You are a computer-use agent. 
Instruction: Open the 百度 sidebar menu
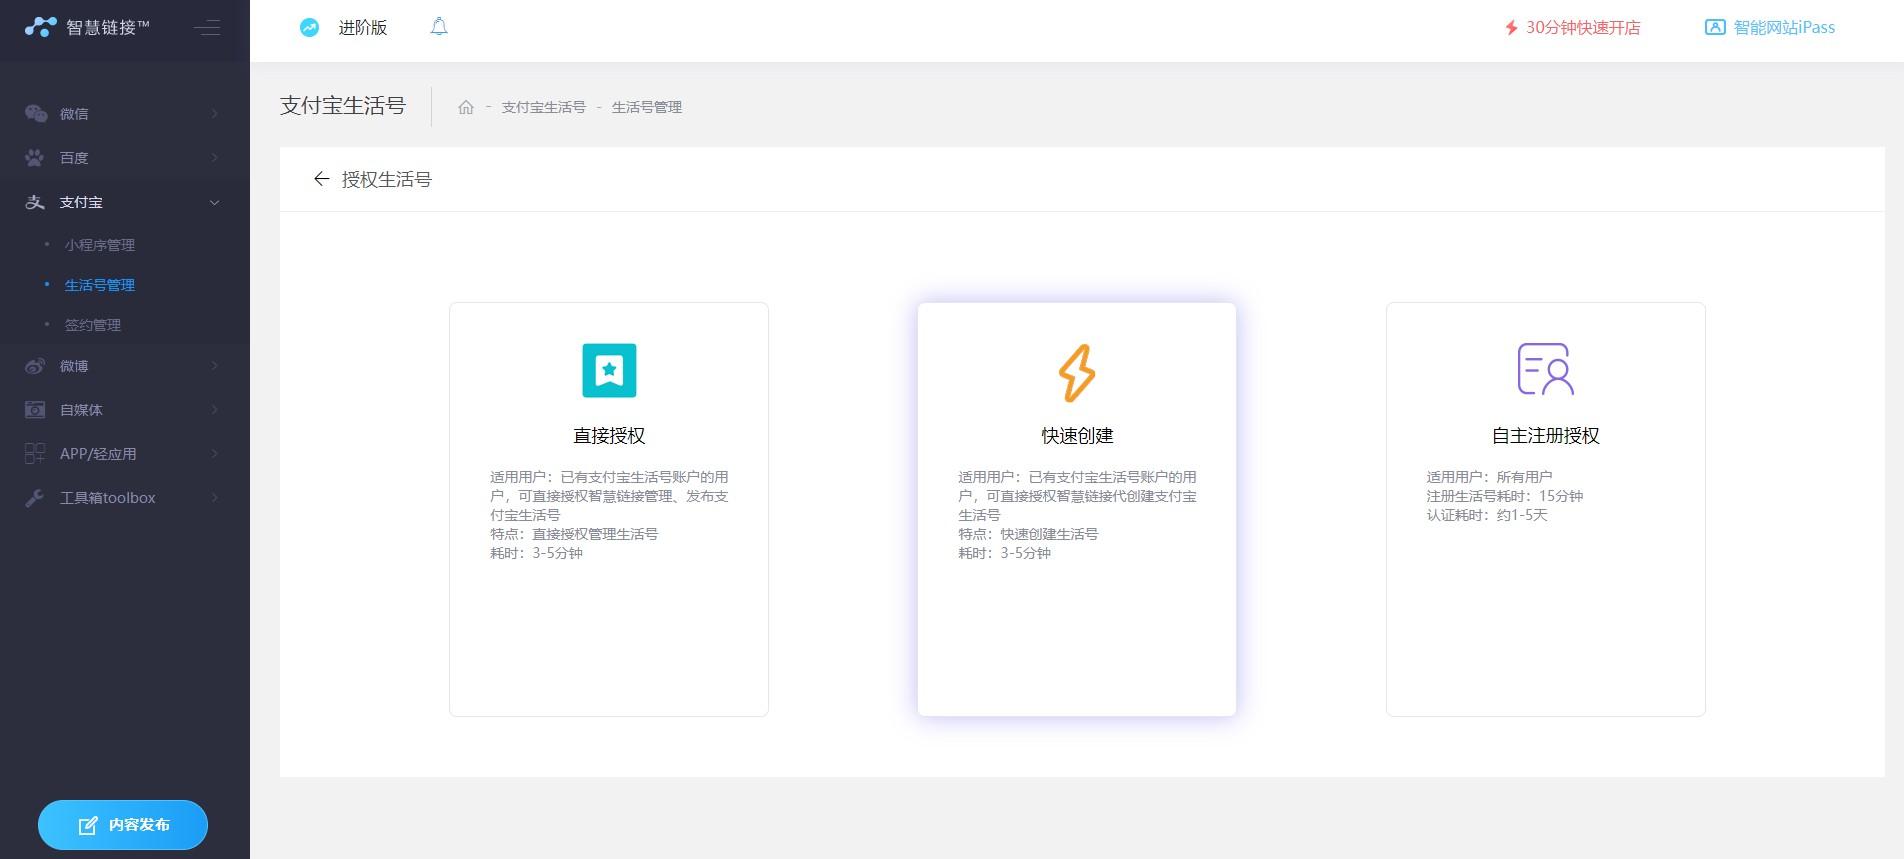[125, 158]
